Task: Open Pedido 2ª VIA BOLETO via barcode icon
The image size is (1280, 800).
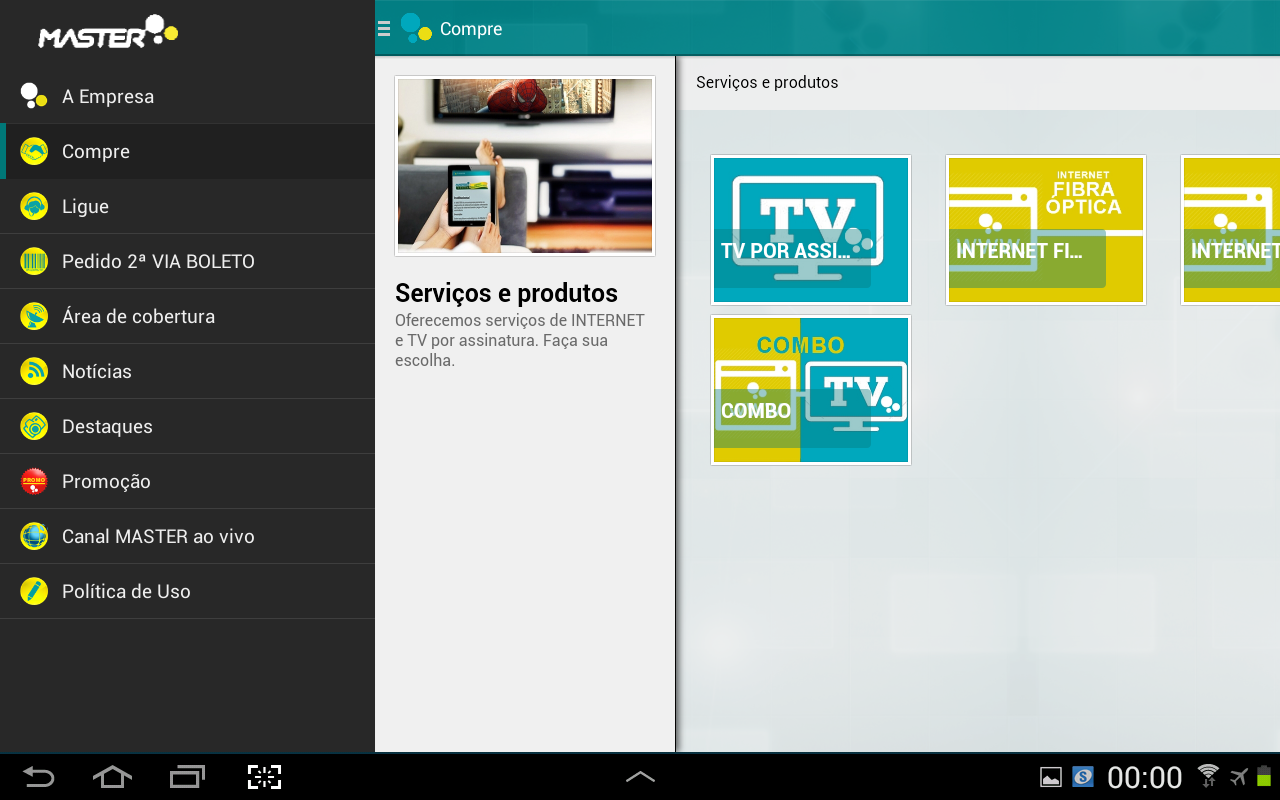Action: [33, 261]
